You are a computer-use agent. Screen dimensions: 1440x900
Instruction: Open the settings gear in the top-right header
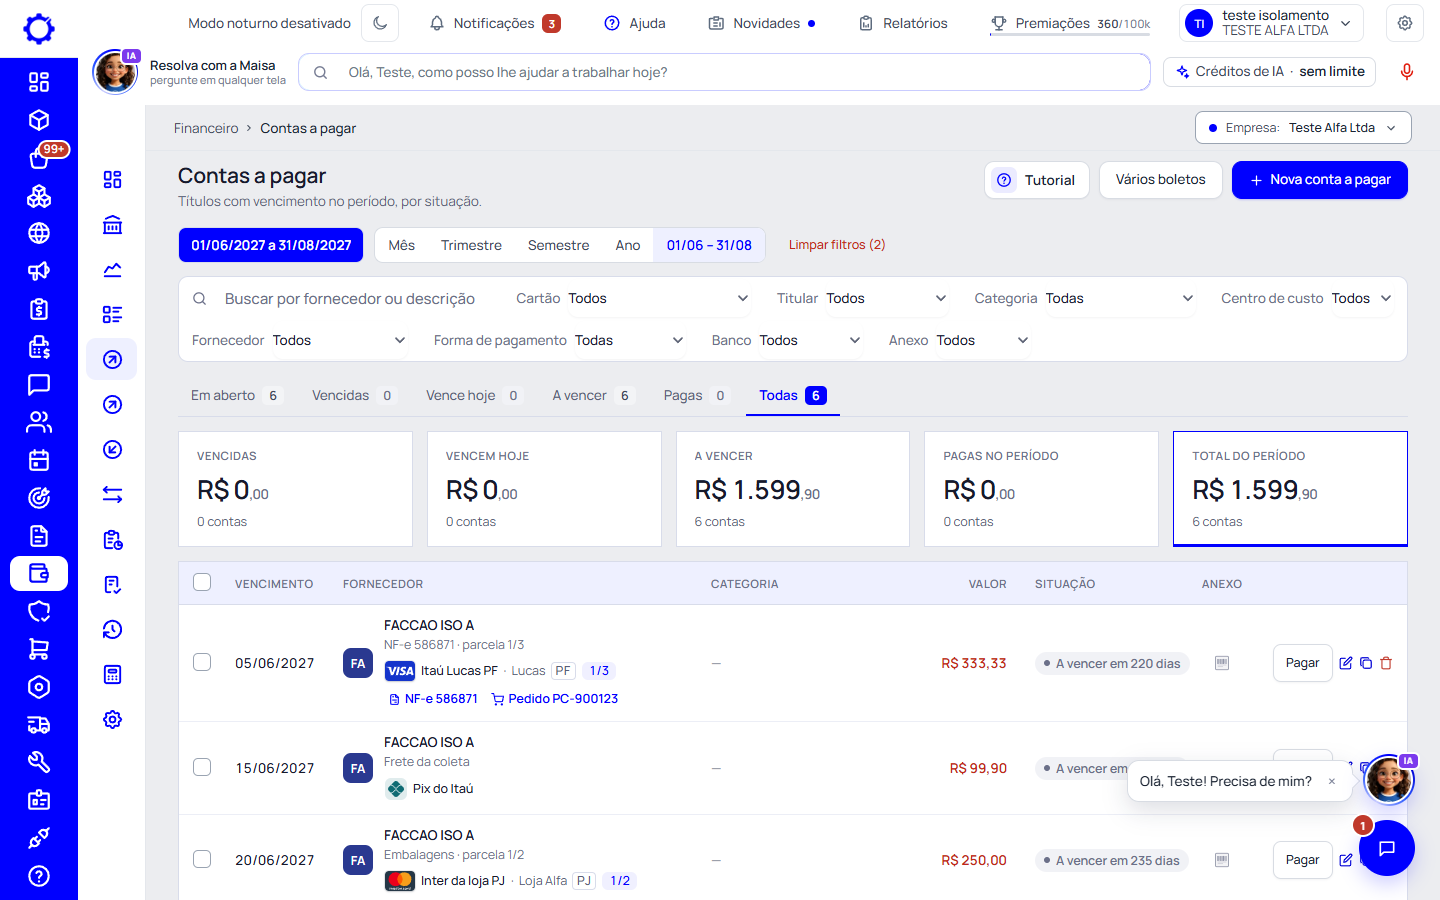pyautogui.click(x=1405, y=23)
